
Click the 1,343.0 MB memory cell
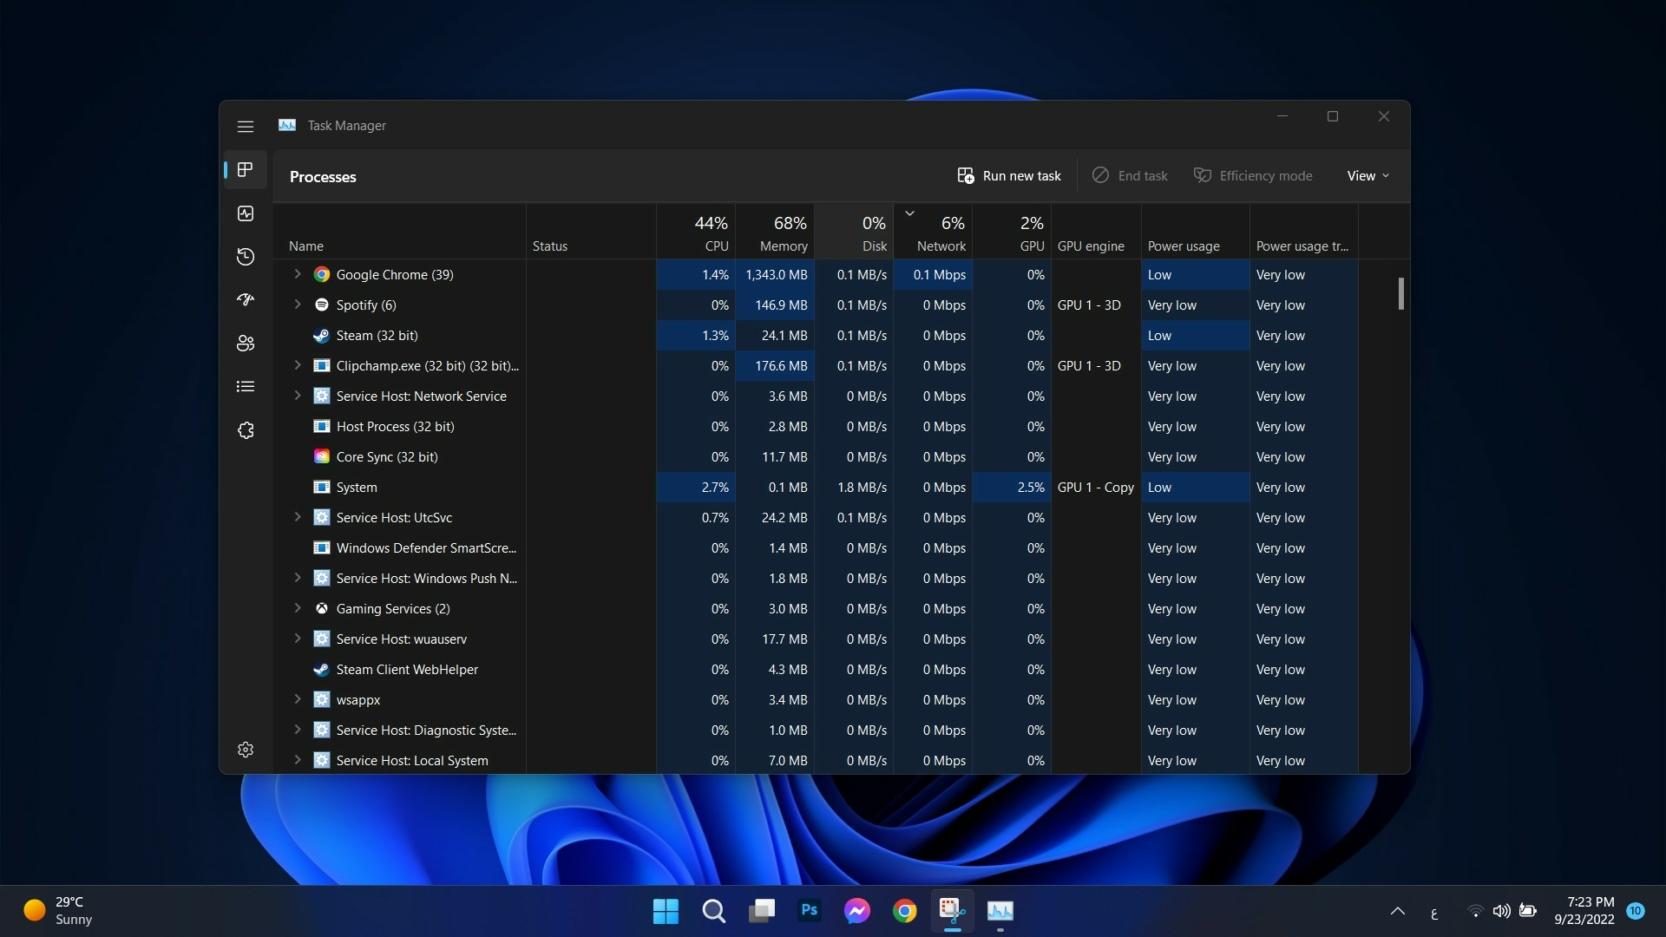pyautogui.click(x=775, y=274)
